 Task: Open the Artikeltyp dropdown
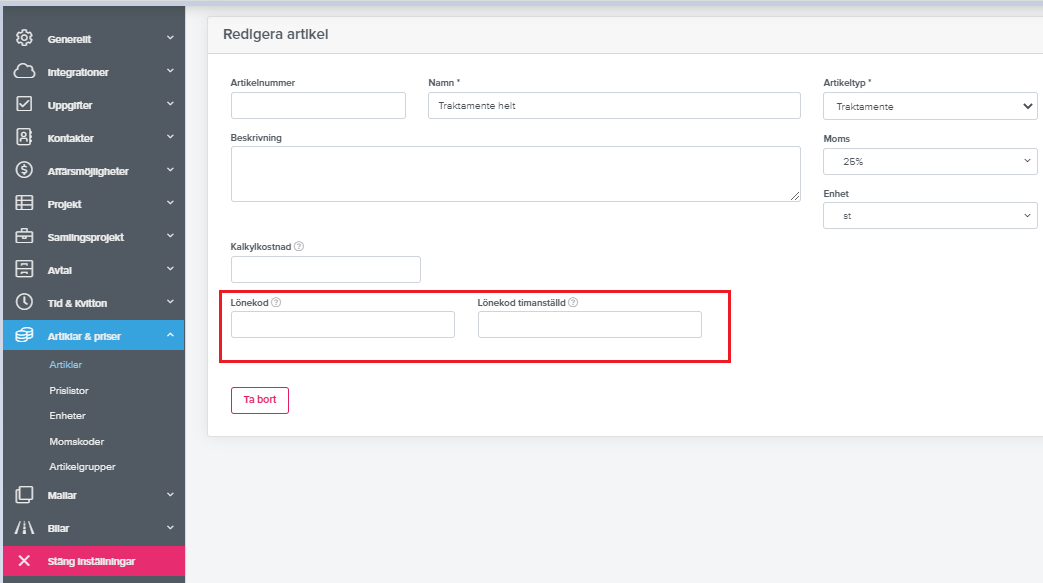[929, 106]
